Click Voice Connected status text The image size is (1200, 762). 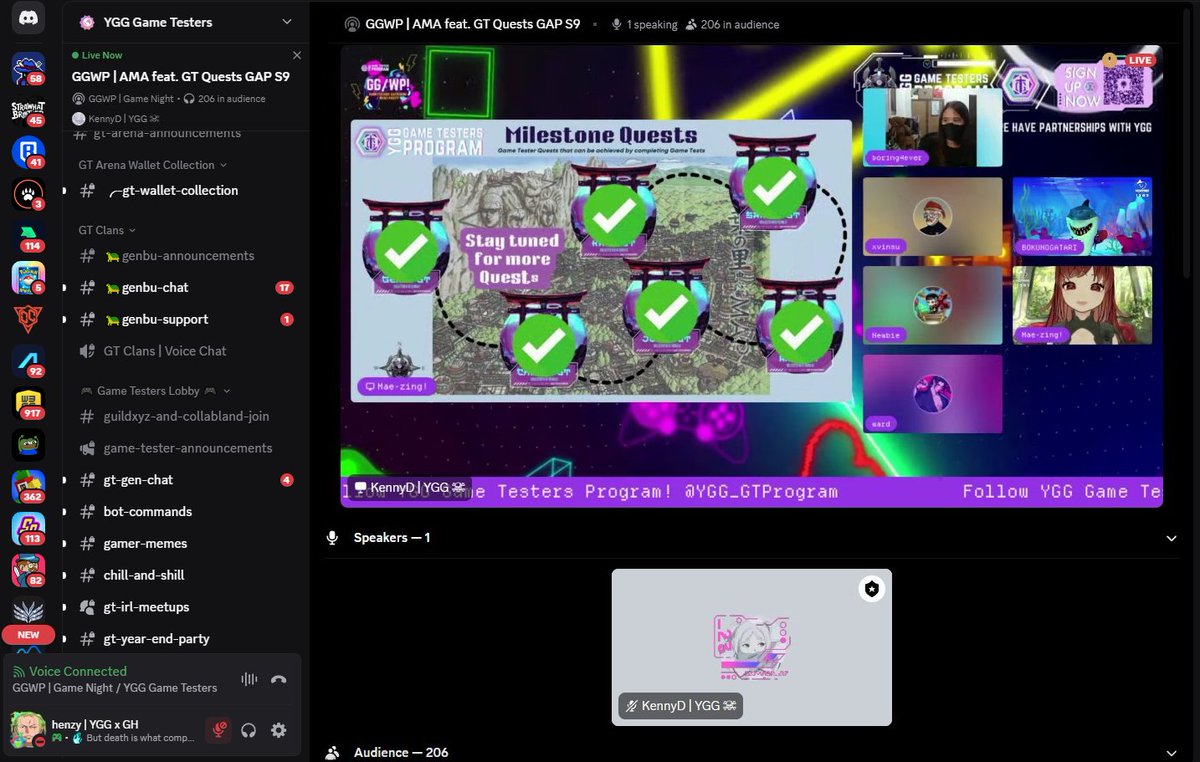click(x=78, y=671)
